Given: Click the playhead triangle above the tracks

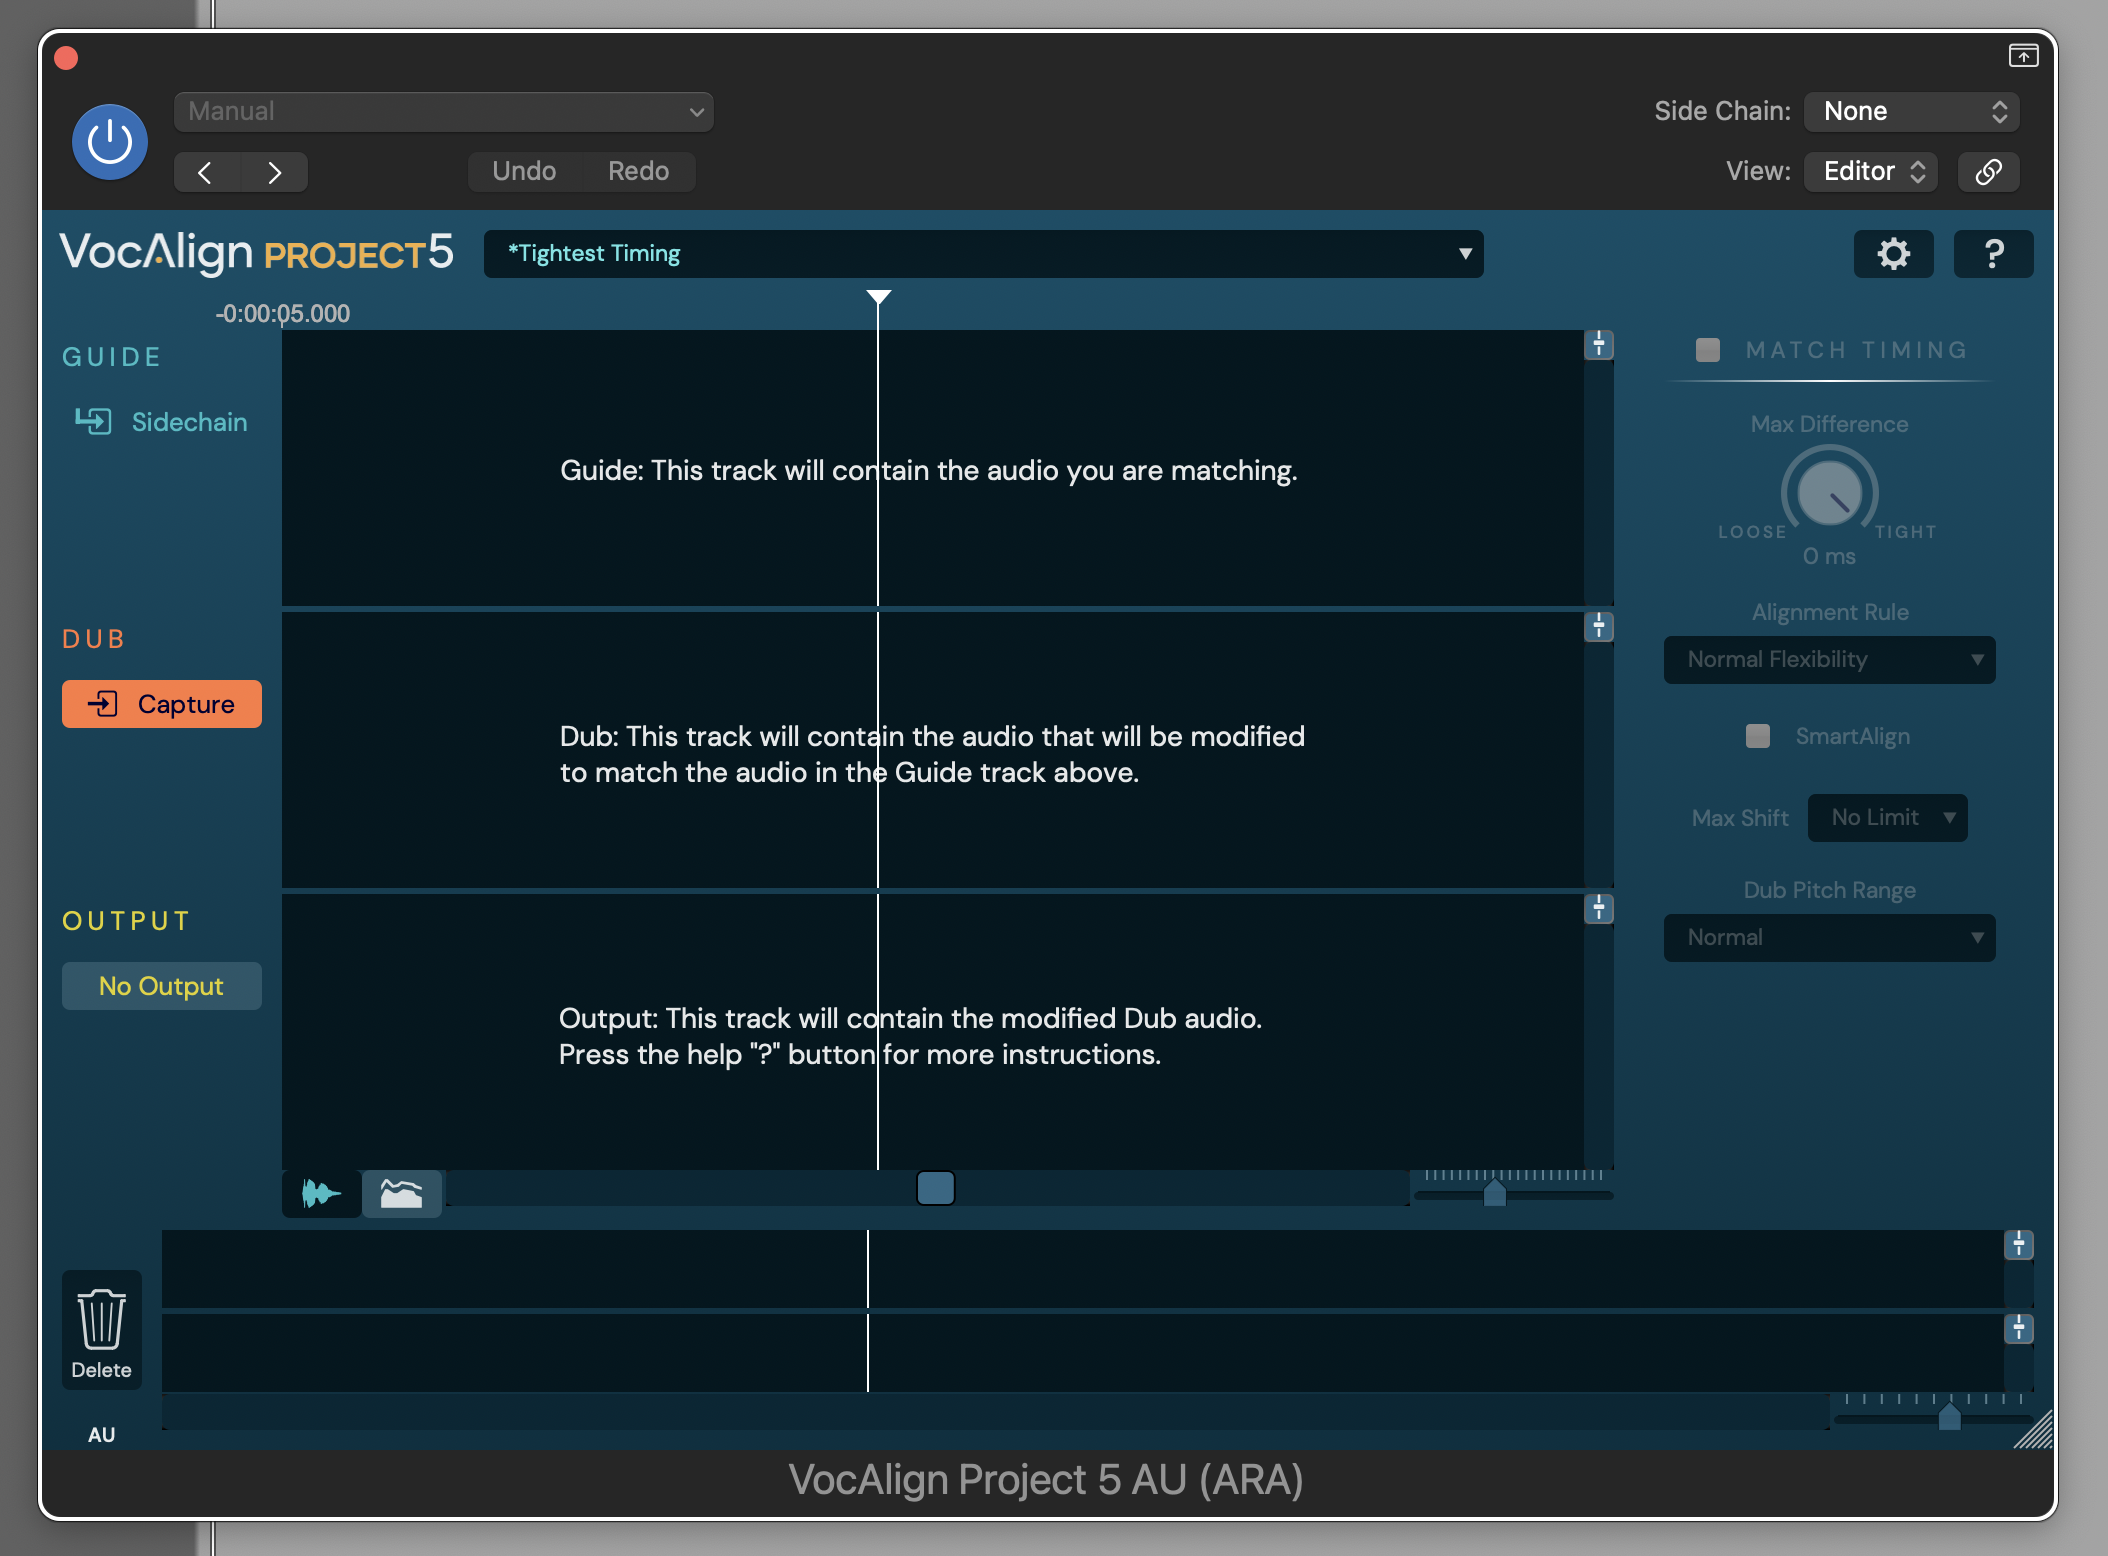Looking at the screenshot, I should point(879,298).
